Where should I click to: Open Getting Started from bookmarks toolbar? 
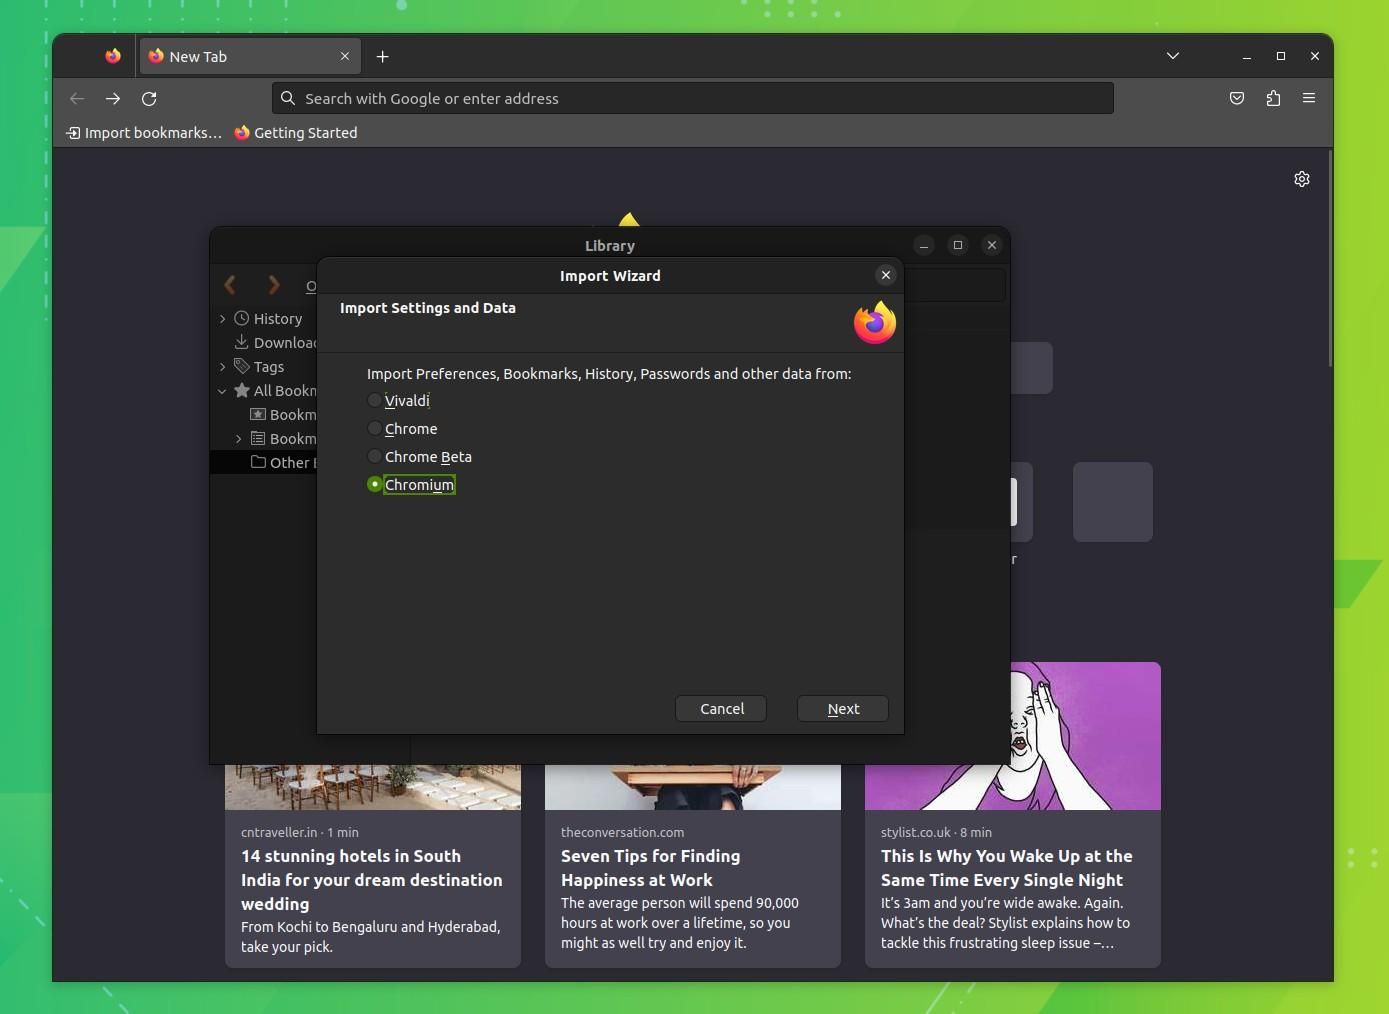tap(296, 132)
